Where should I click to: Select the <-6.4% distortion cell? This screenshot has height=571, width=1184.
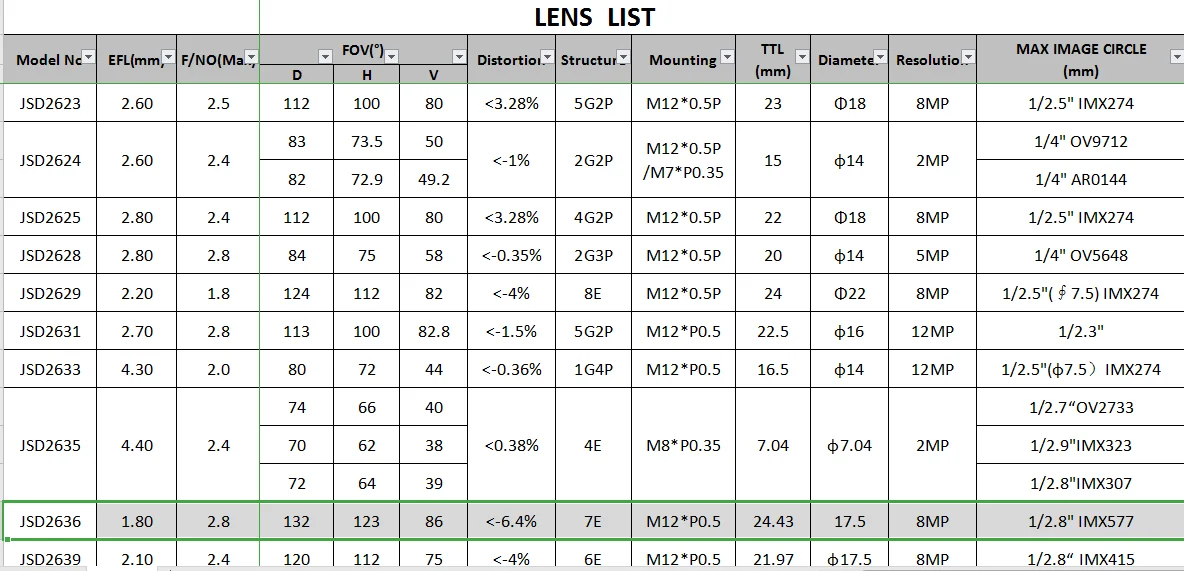[x=511, y=521]
